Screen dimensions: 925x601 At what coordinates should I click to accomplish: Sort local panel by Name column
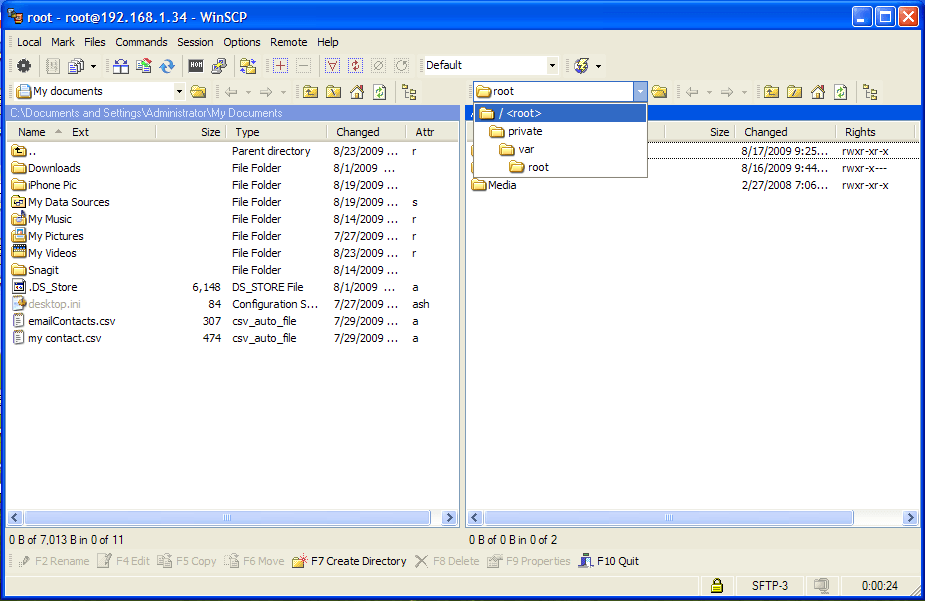click(x=32, y=132)
